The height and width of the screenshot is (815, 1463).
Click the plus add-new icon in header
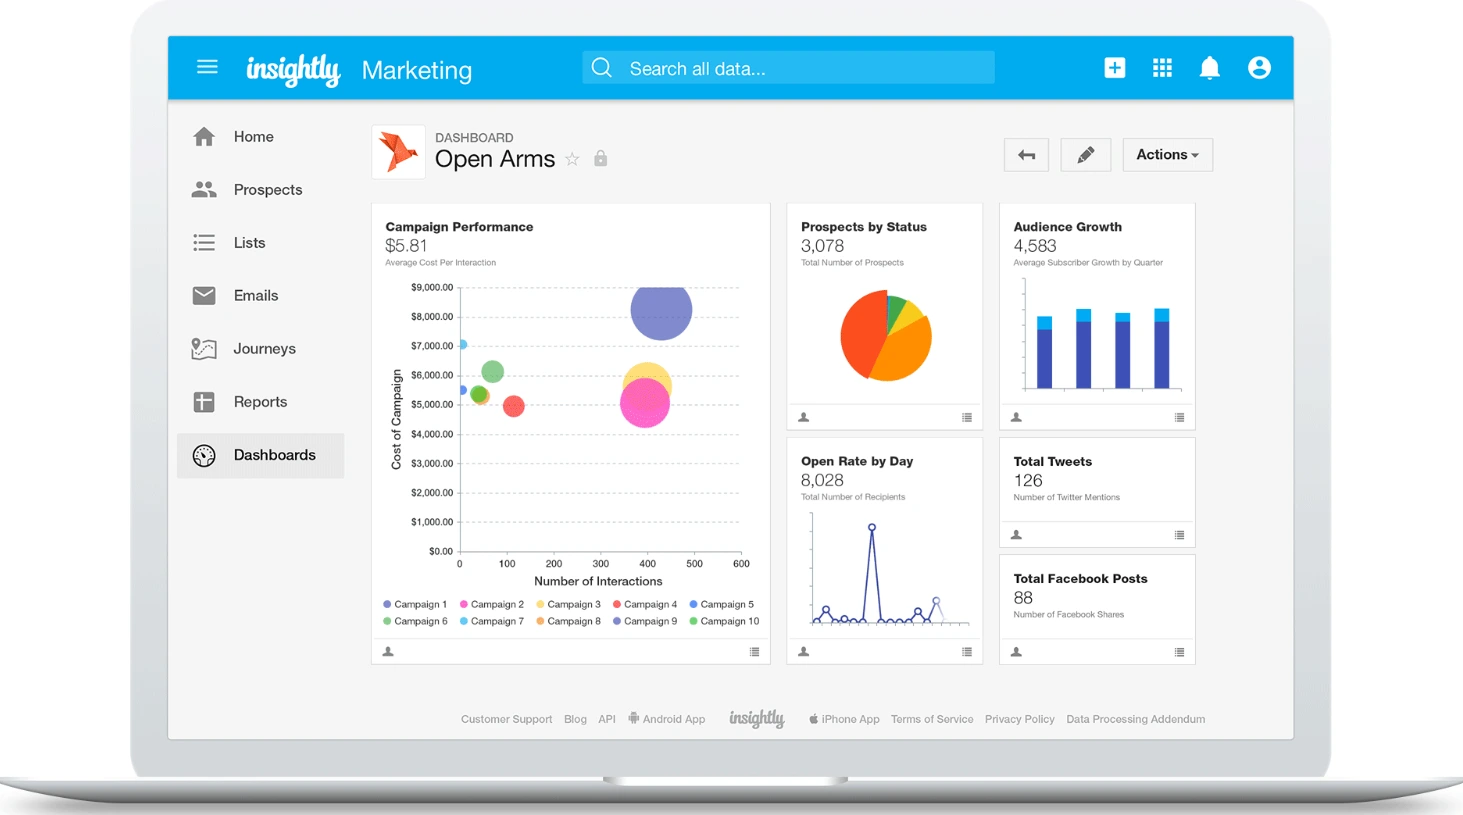click(x=1114, y=67)
